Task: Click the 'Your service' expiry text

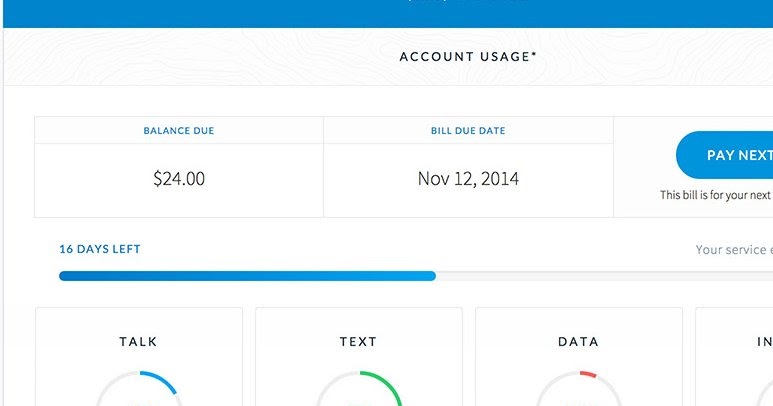Action: [x=733, y=250]
